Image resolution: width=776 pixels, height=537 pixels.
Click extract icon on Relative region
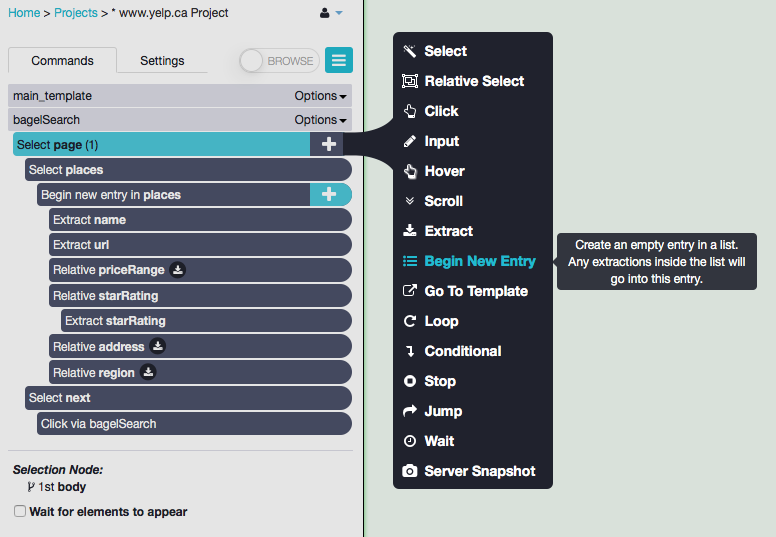pyautogui.click(x=148, y=372)
